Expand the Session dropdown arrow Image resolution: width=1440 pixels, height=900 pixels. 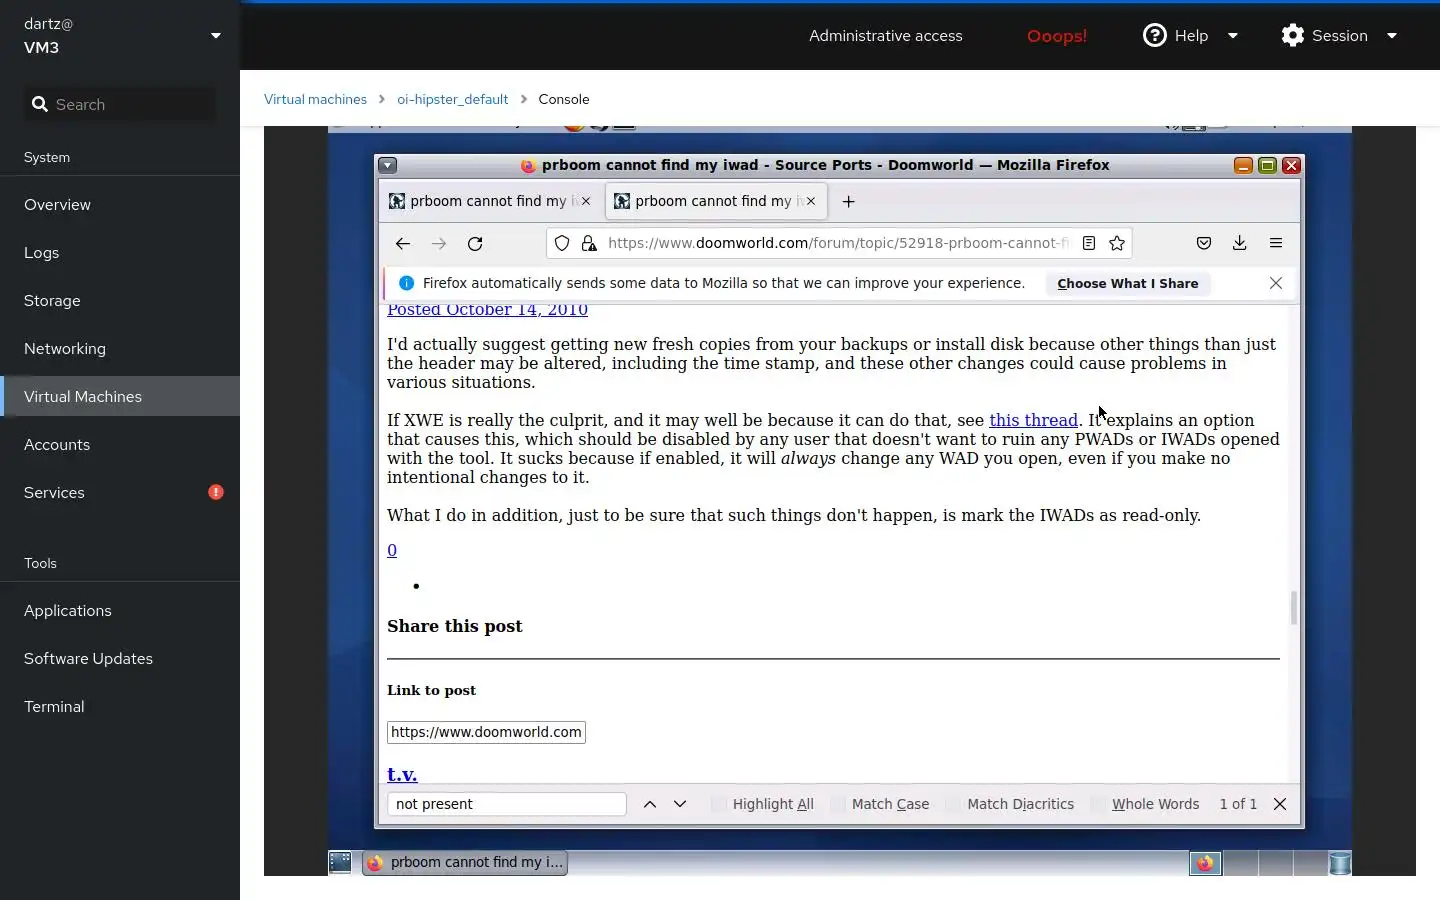click(x=1392, y=36)
